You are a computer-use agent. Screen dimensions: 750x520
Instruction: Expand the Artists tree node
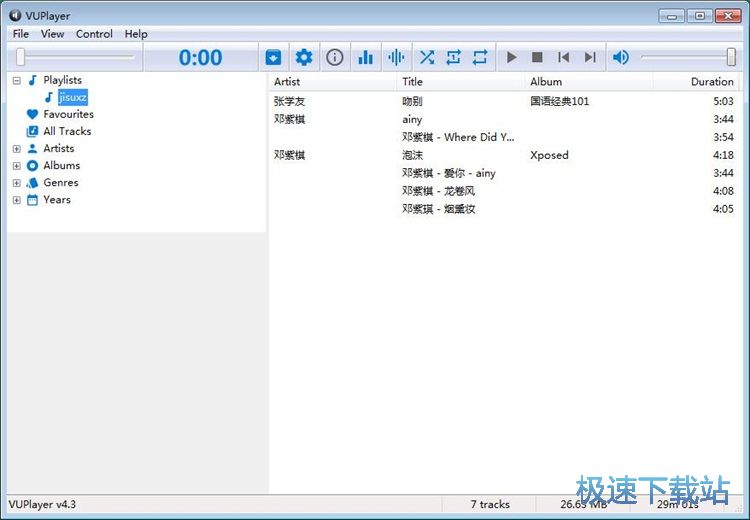pyautogui.click(x=17, y=149)
